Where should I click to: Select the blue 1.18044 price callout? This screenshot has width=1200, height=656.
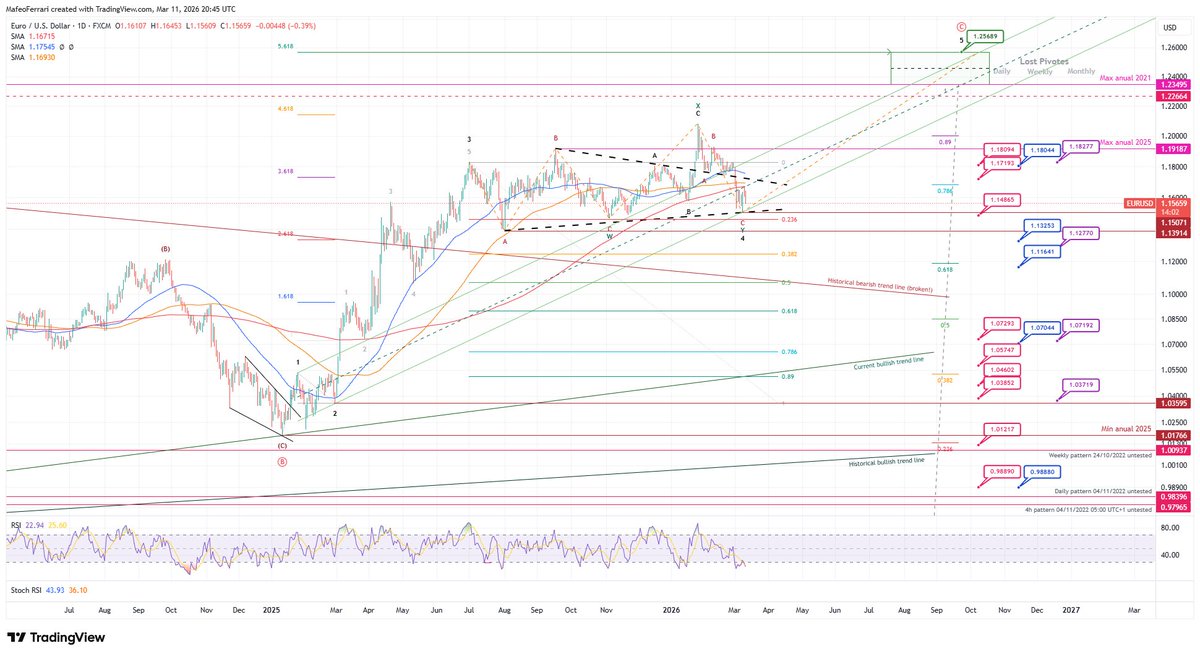coord(1041,150)
